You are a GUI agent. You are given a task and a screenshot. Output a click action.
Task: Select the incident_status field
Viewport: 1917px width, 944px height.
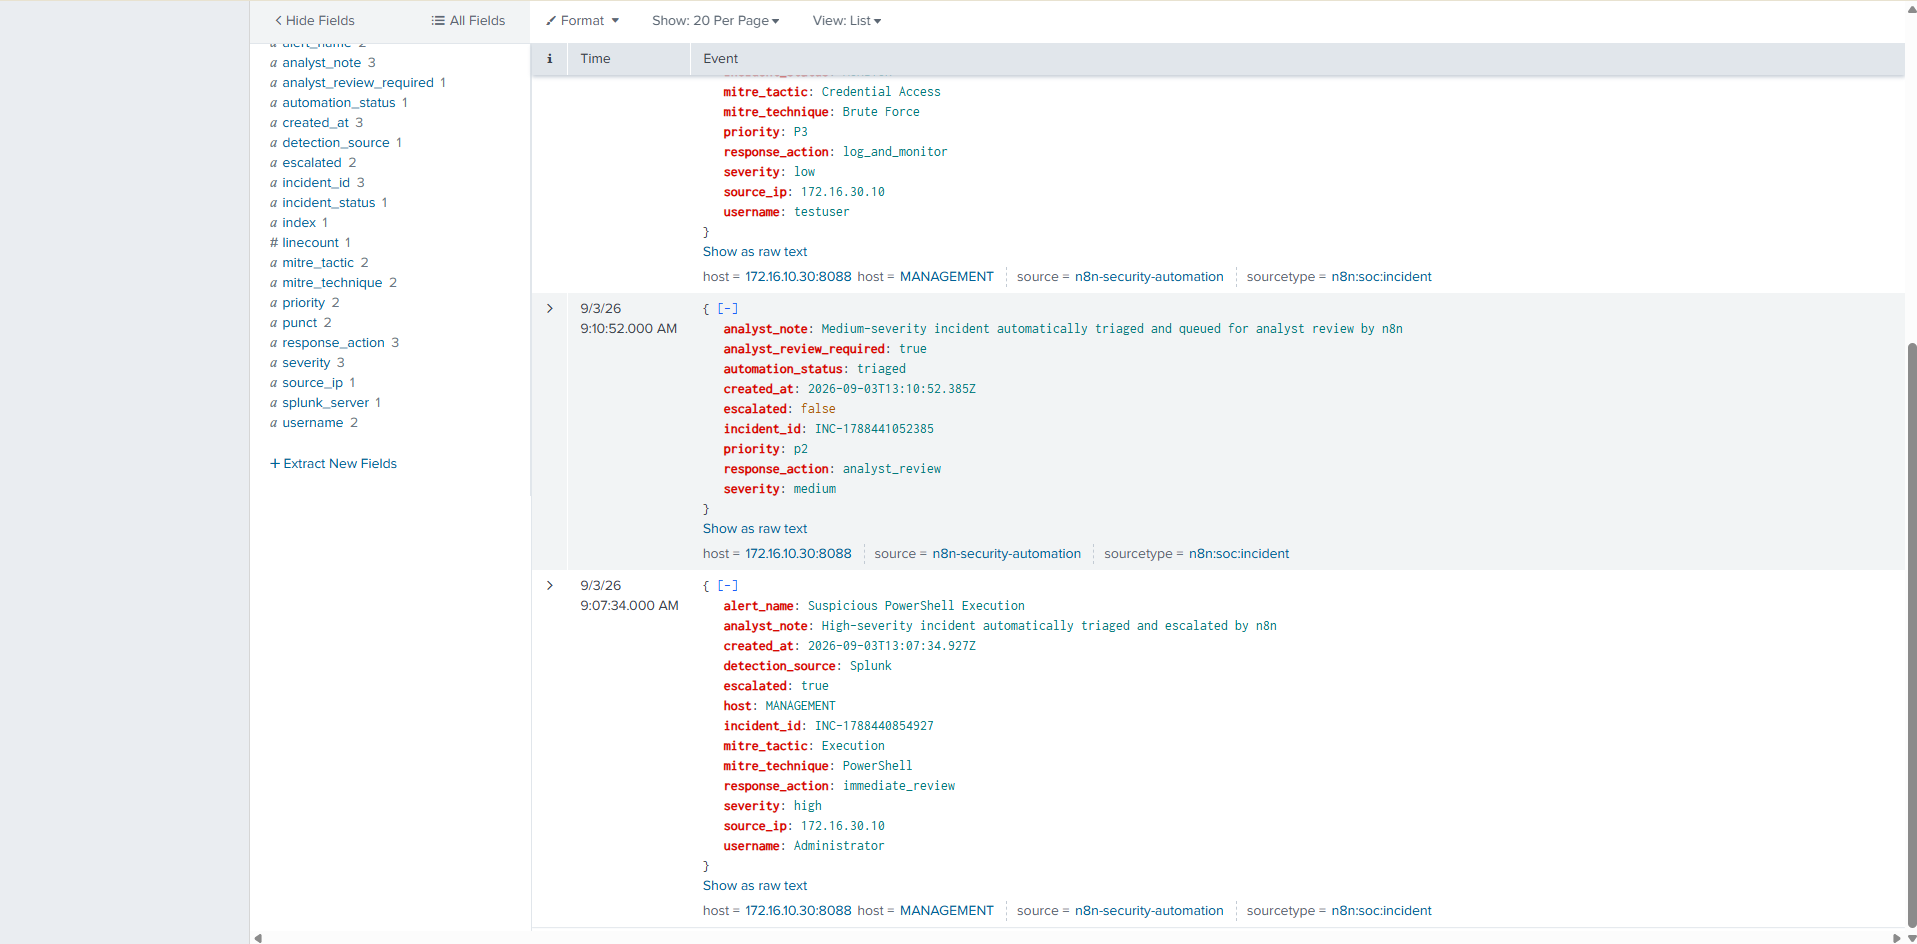click(x=329, y=203)
